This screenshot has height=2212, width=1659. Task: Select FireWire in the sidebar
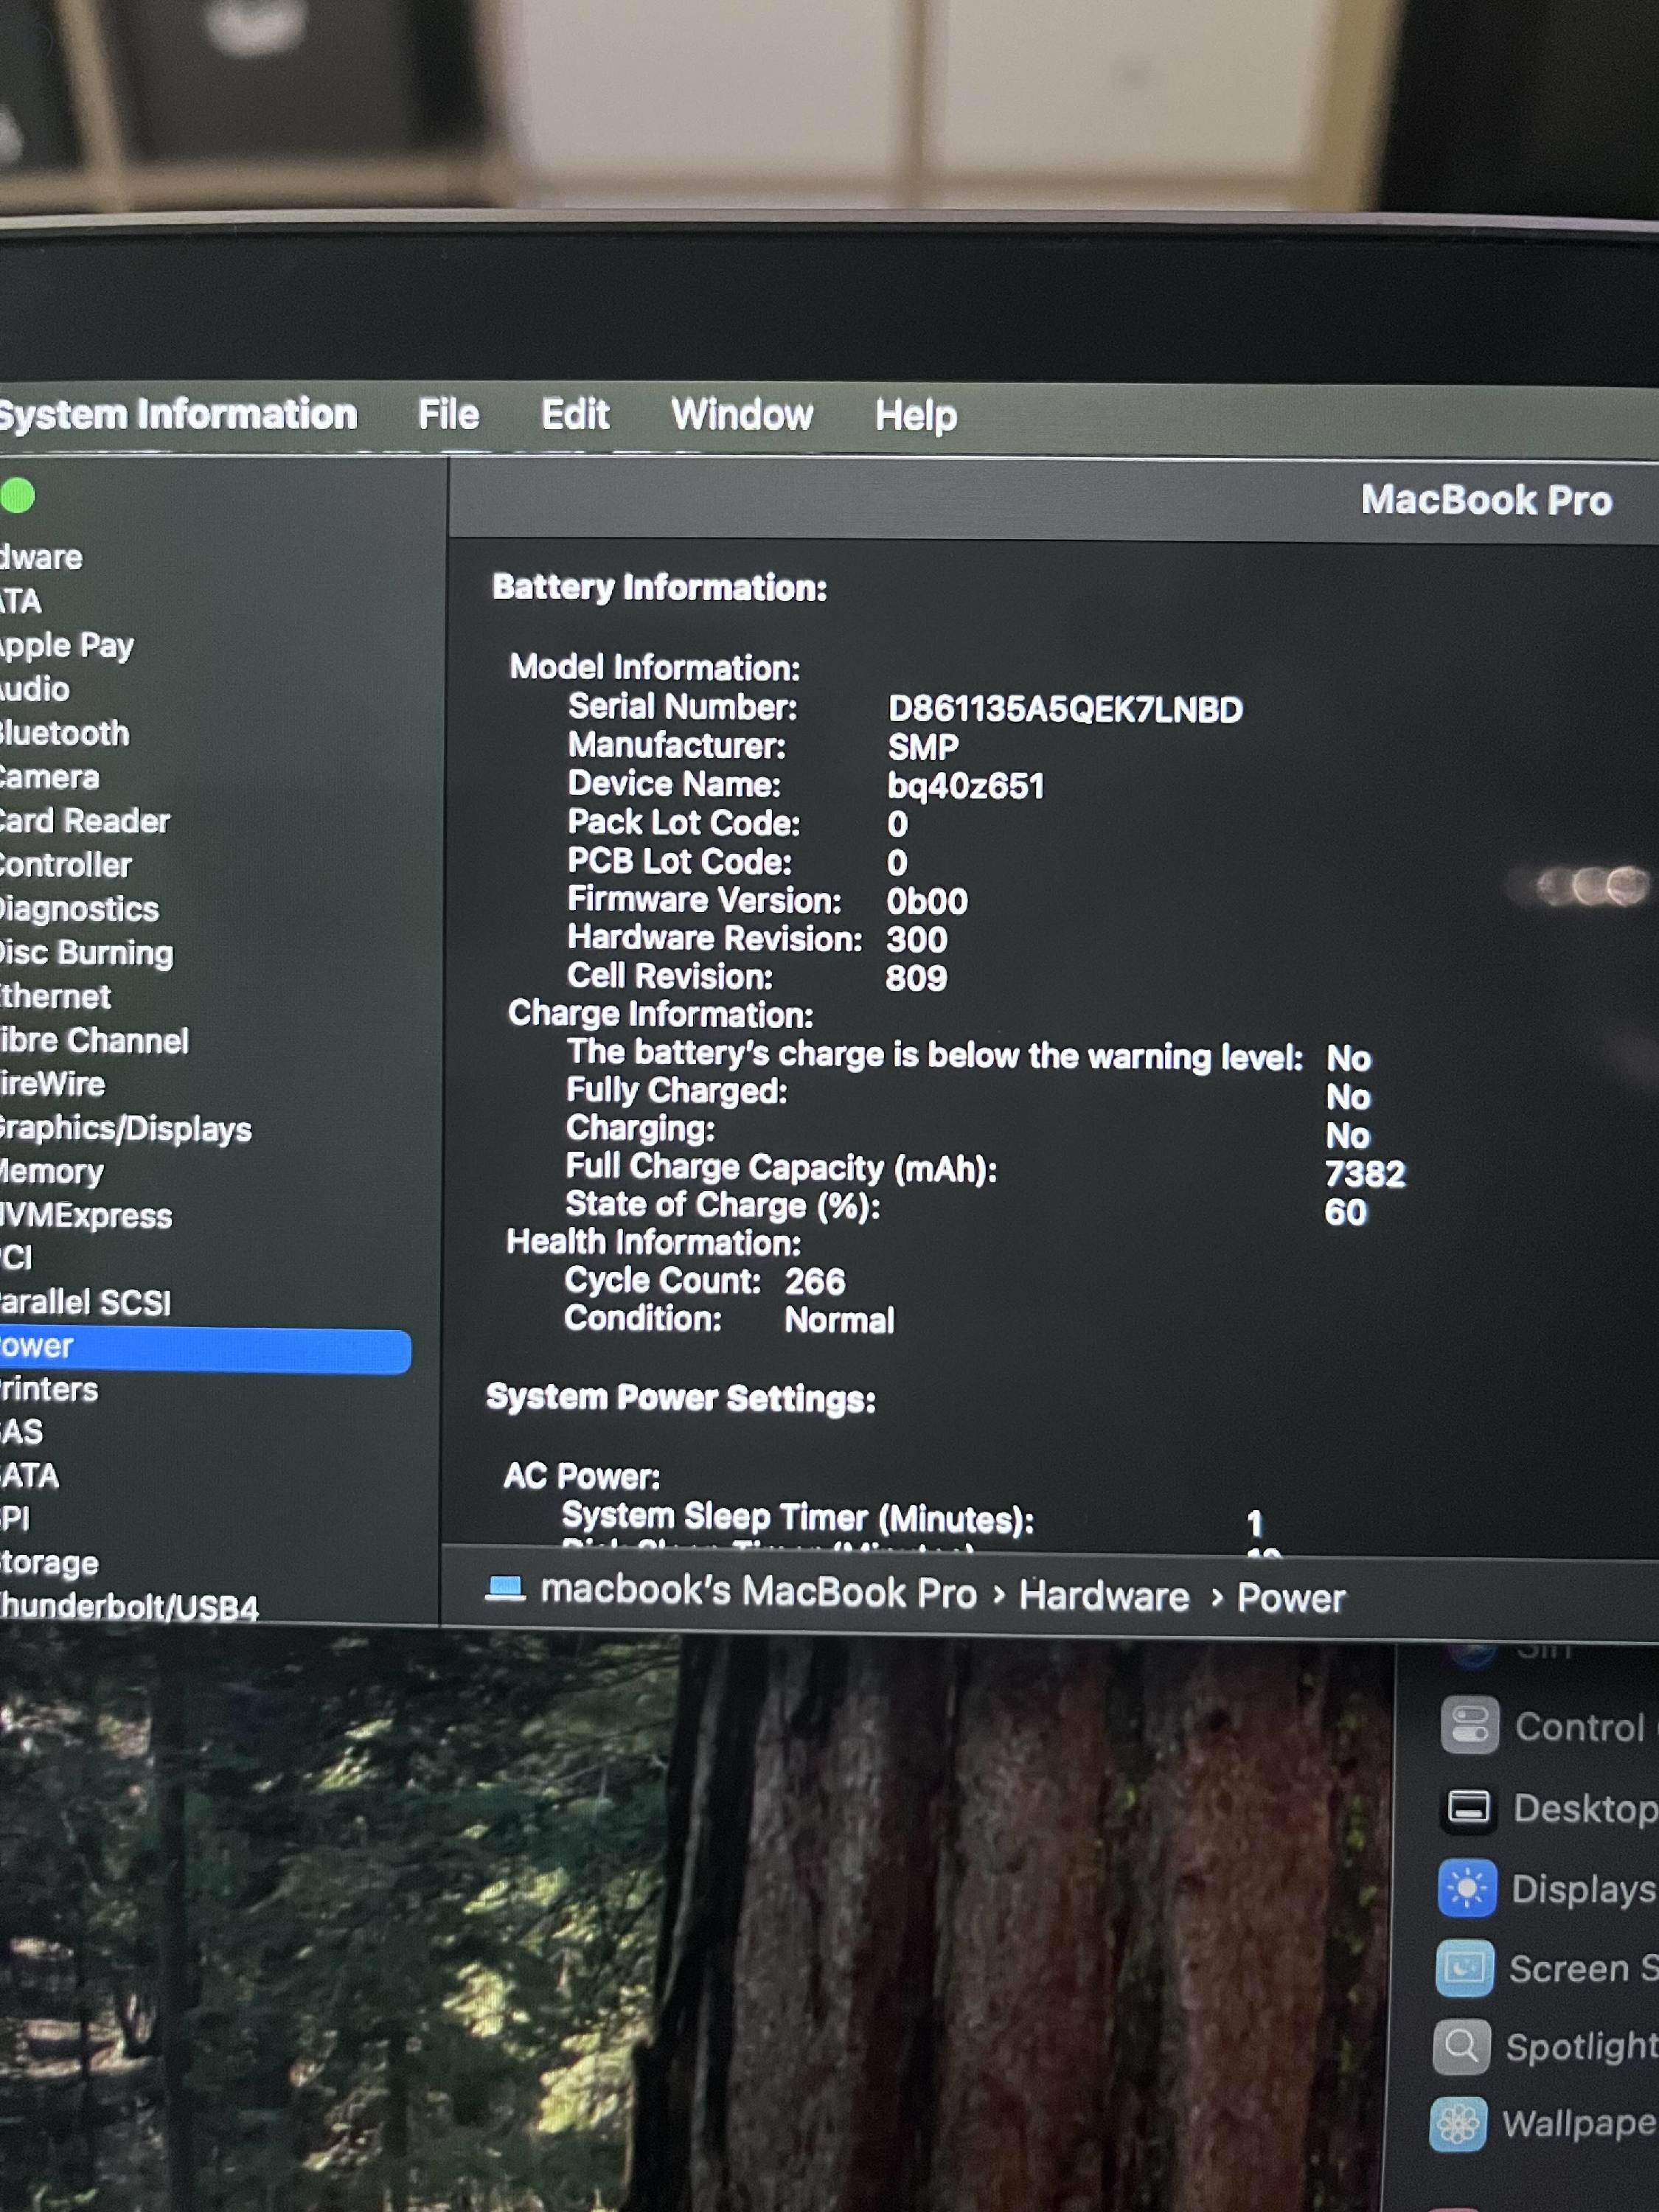[x=52, y=1084]
